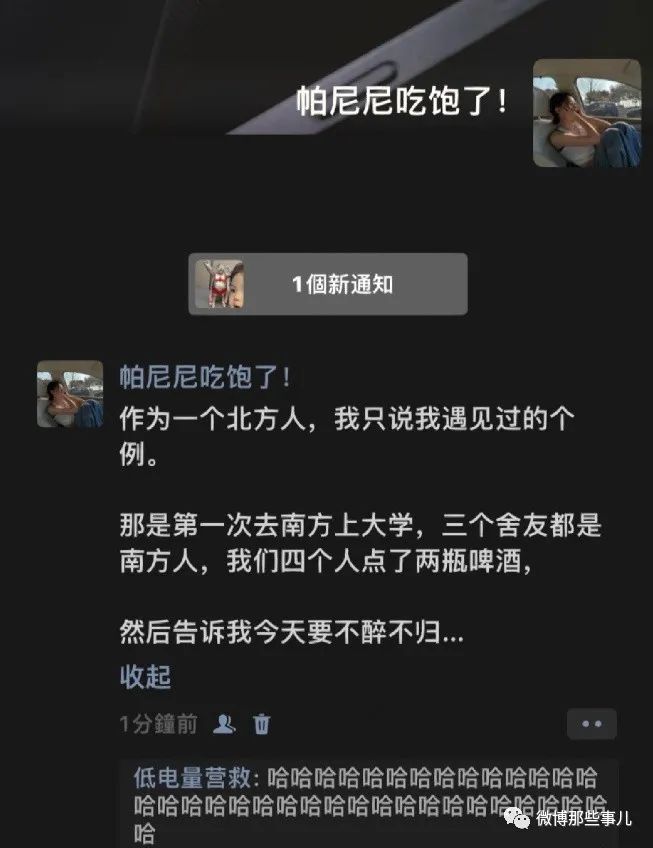Open the blue 帕尼尼吃饱了！ username link
Screen dimensions: 653x848
tap(205, 376)
